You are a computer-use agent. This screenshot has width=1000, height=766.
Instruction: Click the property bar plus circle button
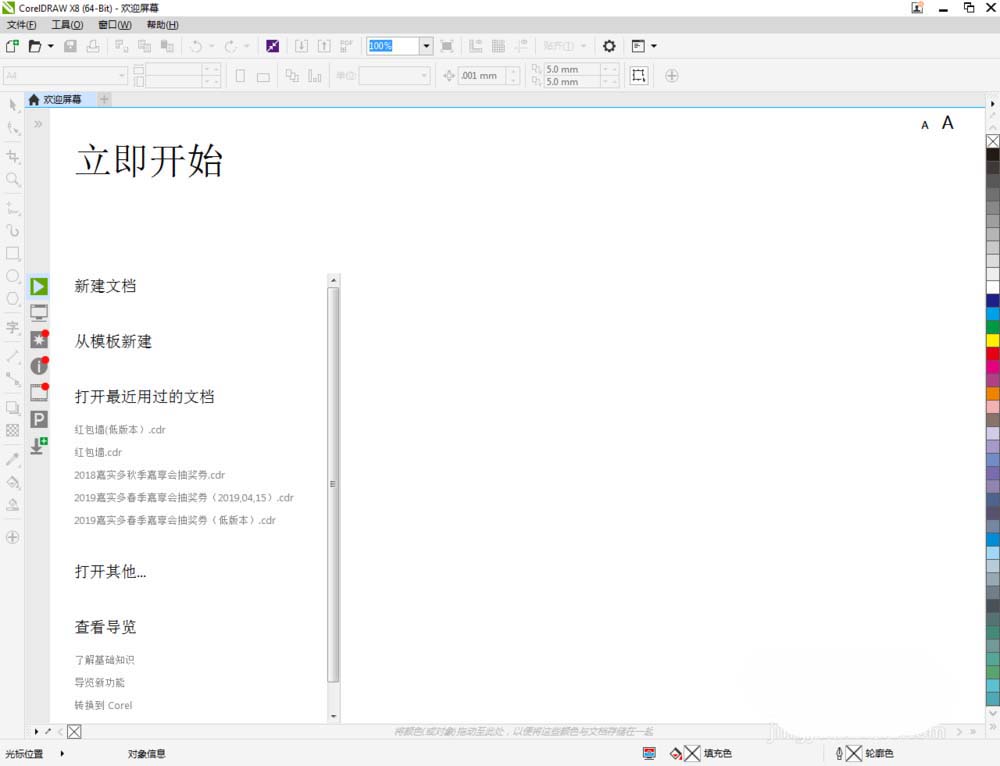[672, 76]
